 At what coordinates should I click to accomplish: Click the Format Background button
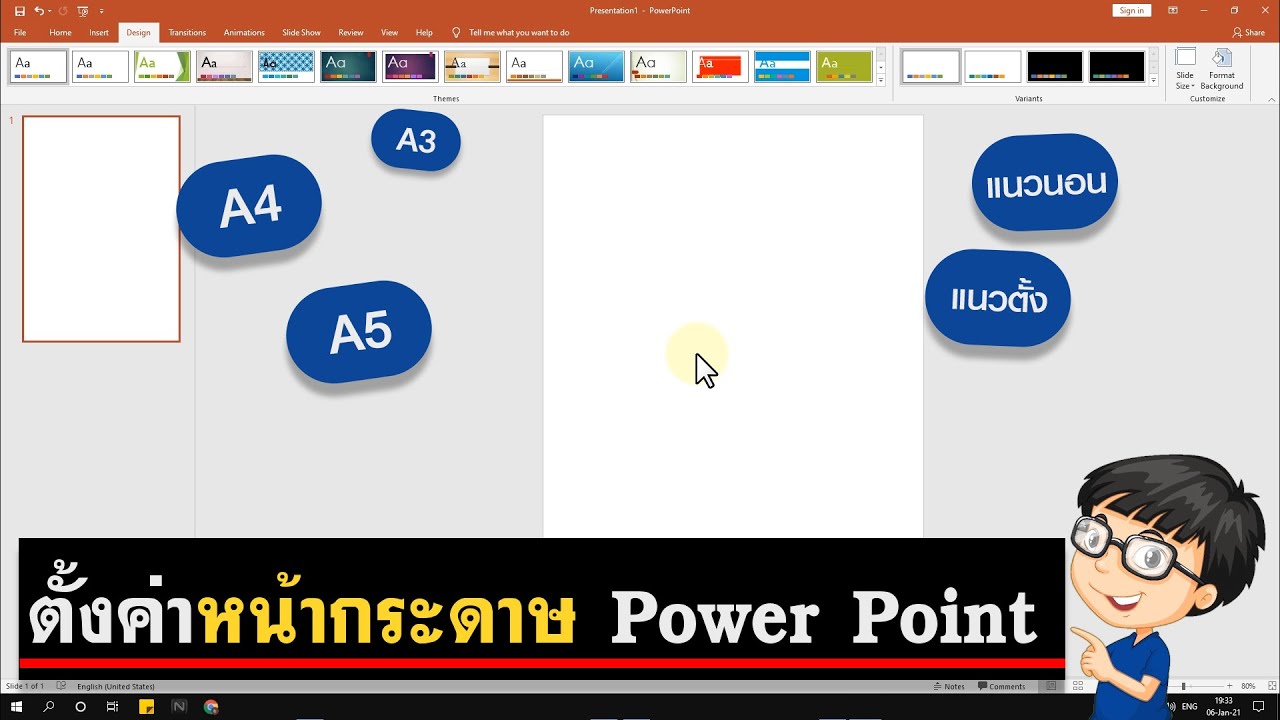(1222, 68)
